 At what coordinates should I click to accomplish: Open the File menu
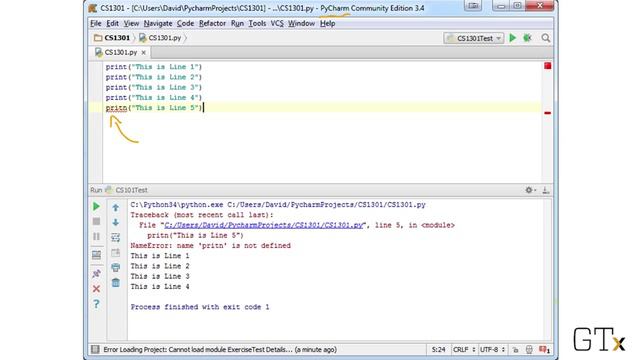[x=96, y=23]
